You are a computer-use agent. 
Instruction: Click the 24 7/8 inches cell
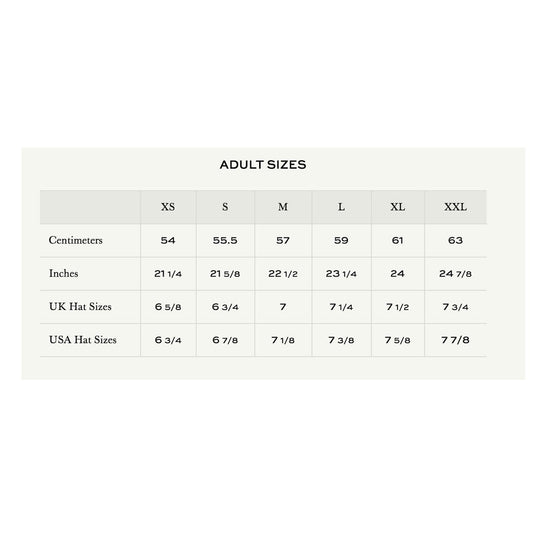[x=456, y=274]
